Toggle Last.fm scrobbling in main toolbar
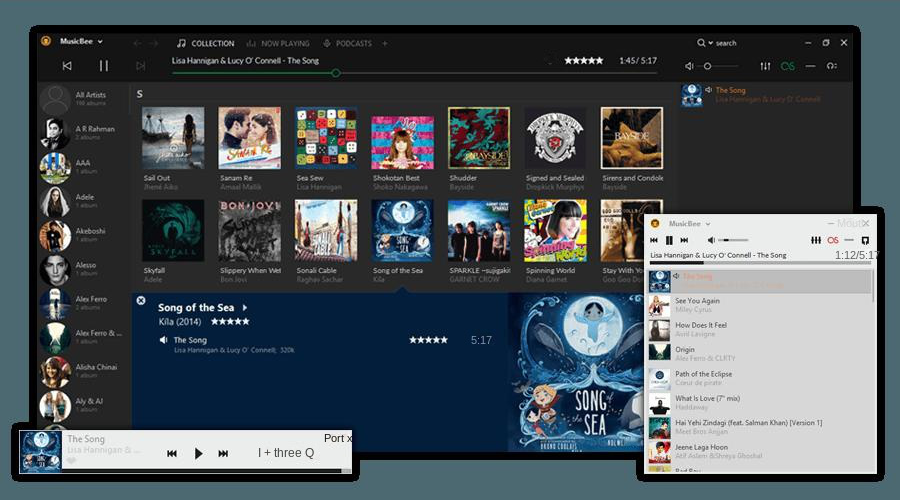 tap(788, 66)
